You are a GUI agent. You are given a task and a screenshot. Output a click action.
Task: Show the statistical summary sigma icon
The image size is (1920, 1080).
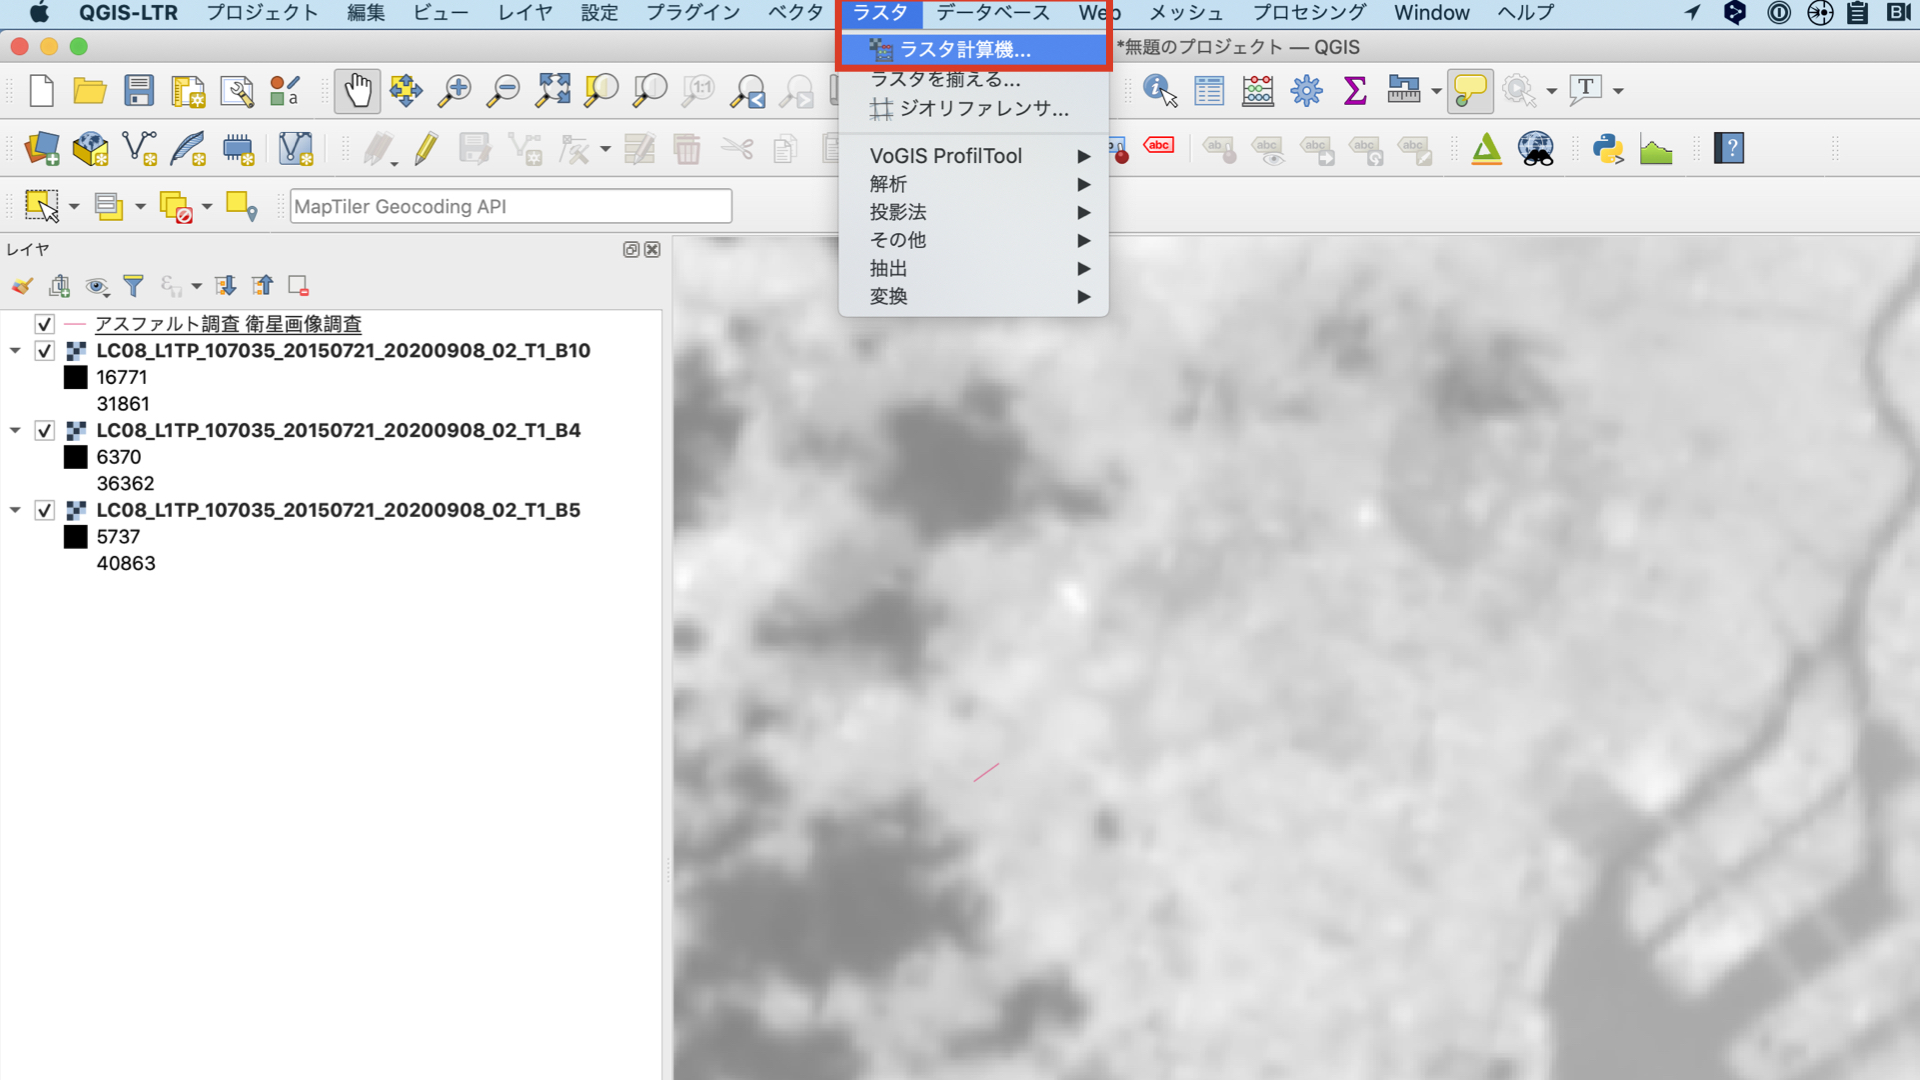pyautogui.click(x=1355, y=91)
